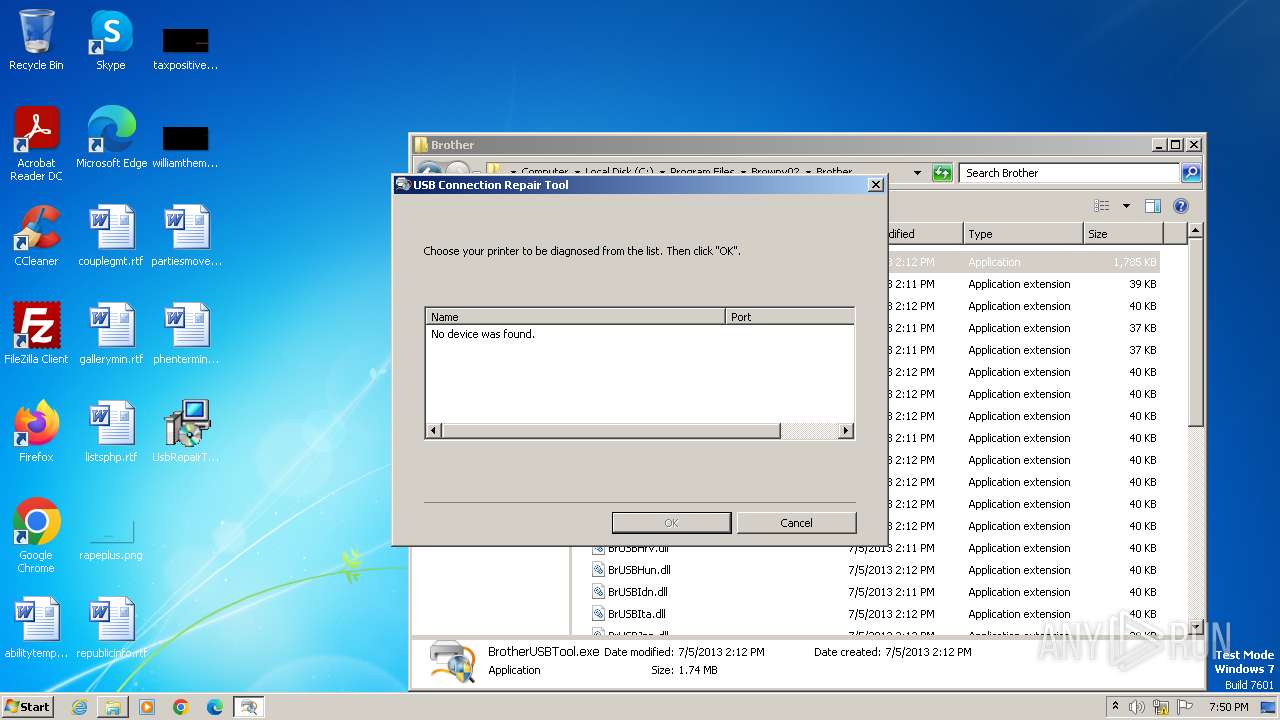Click the Name column header in printer list
This screenshot has height=720, width=1280.
tap(575, 316)
